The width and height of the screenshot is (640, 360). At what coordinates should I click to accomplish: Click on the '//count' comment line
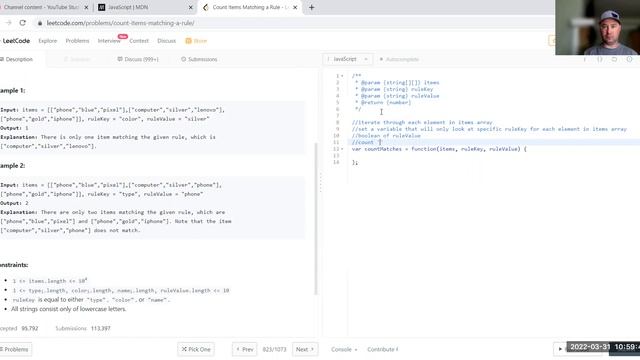tap(363, 142)
